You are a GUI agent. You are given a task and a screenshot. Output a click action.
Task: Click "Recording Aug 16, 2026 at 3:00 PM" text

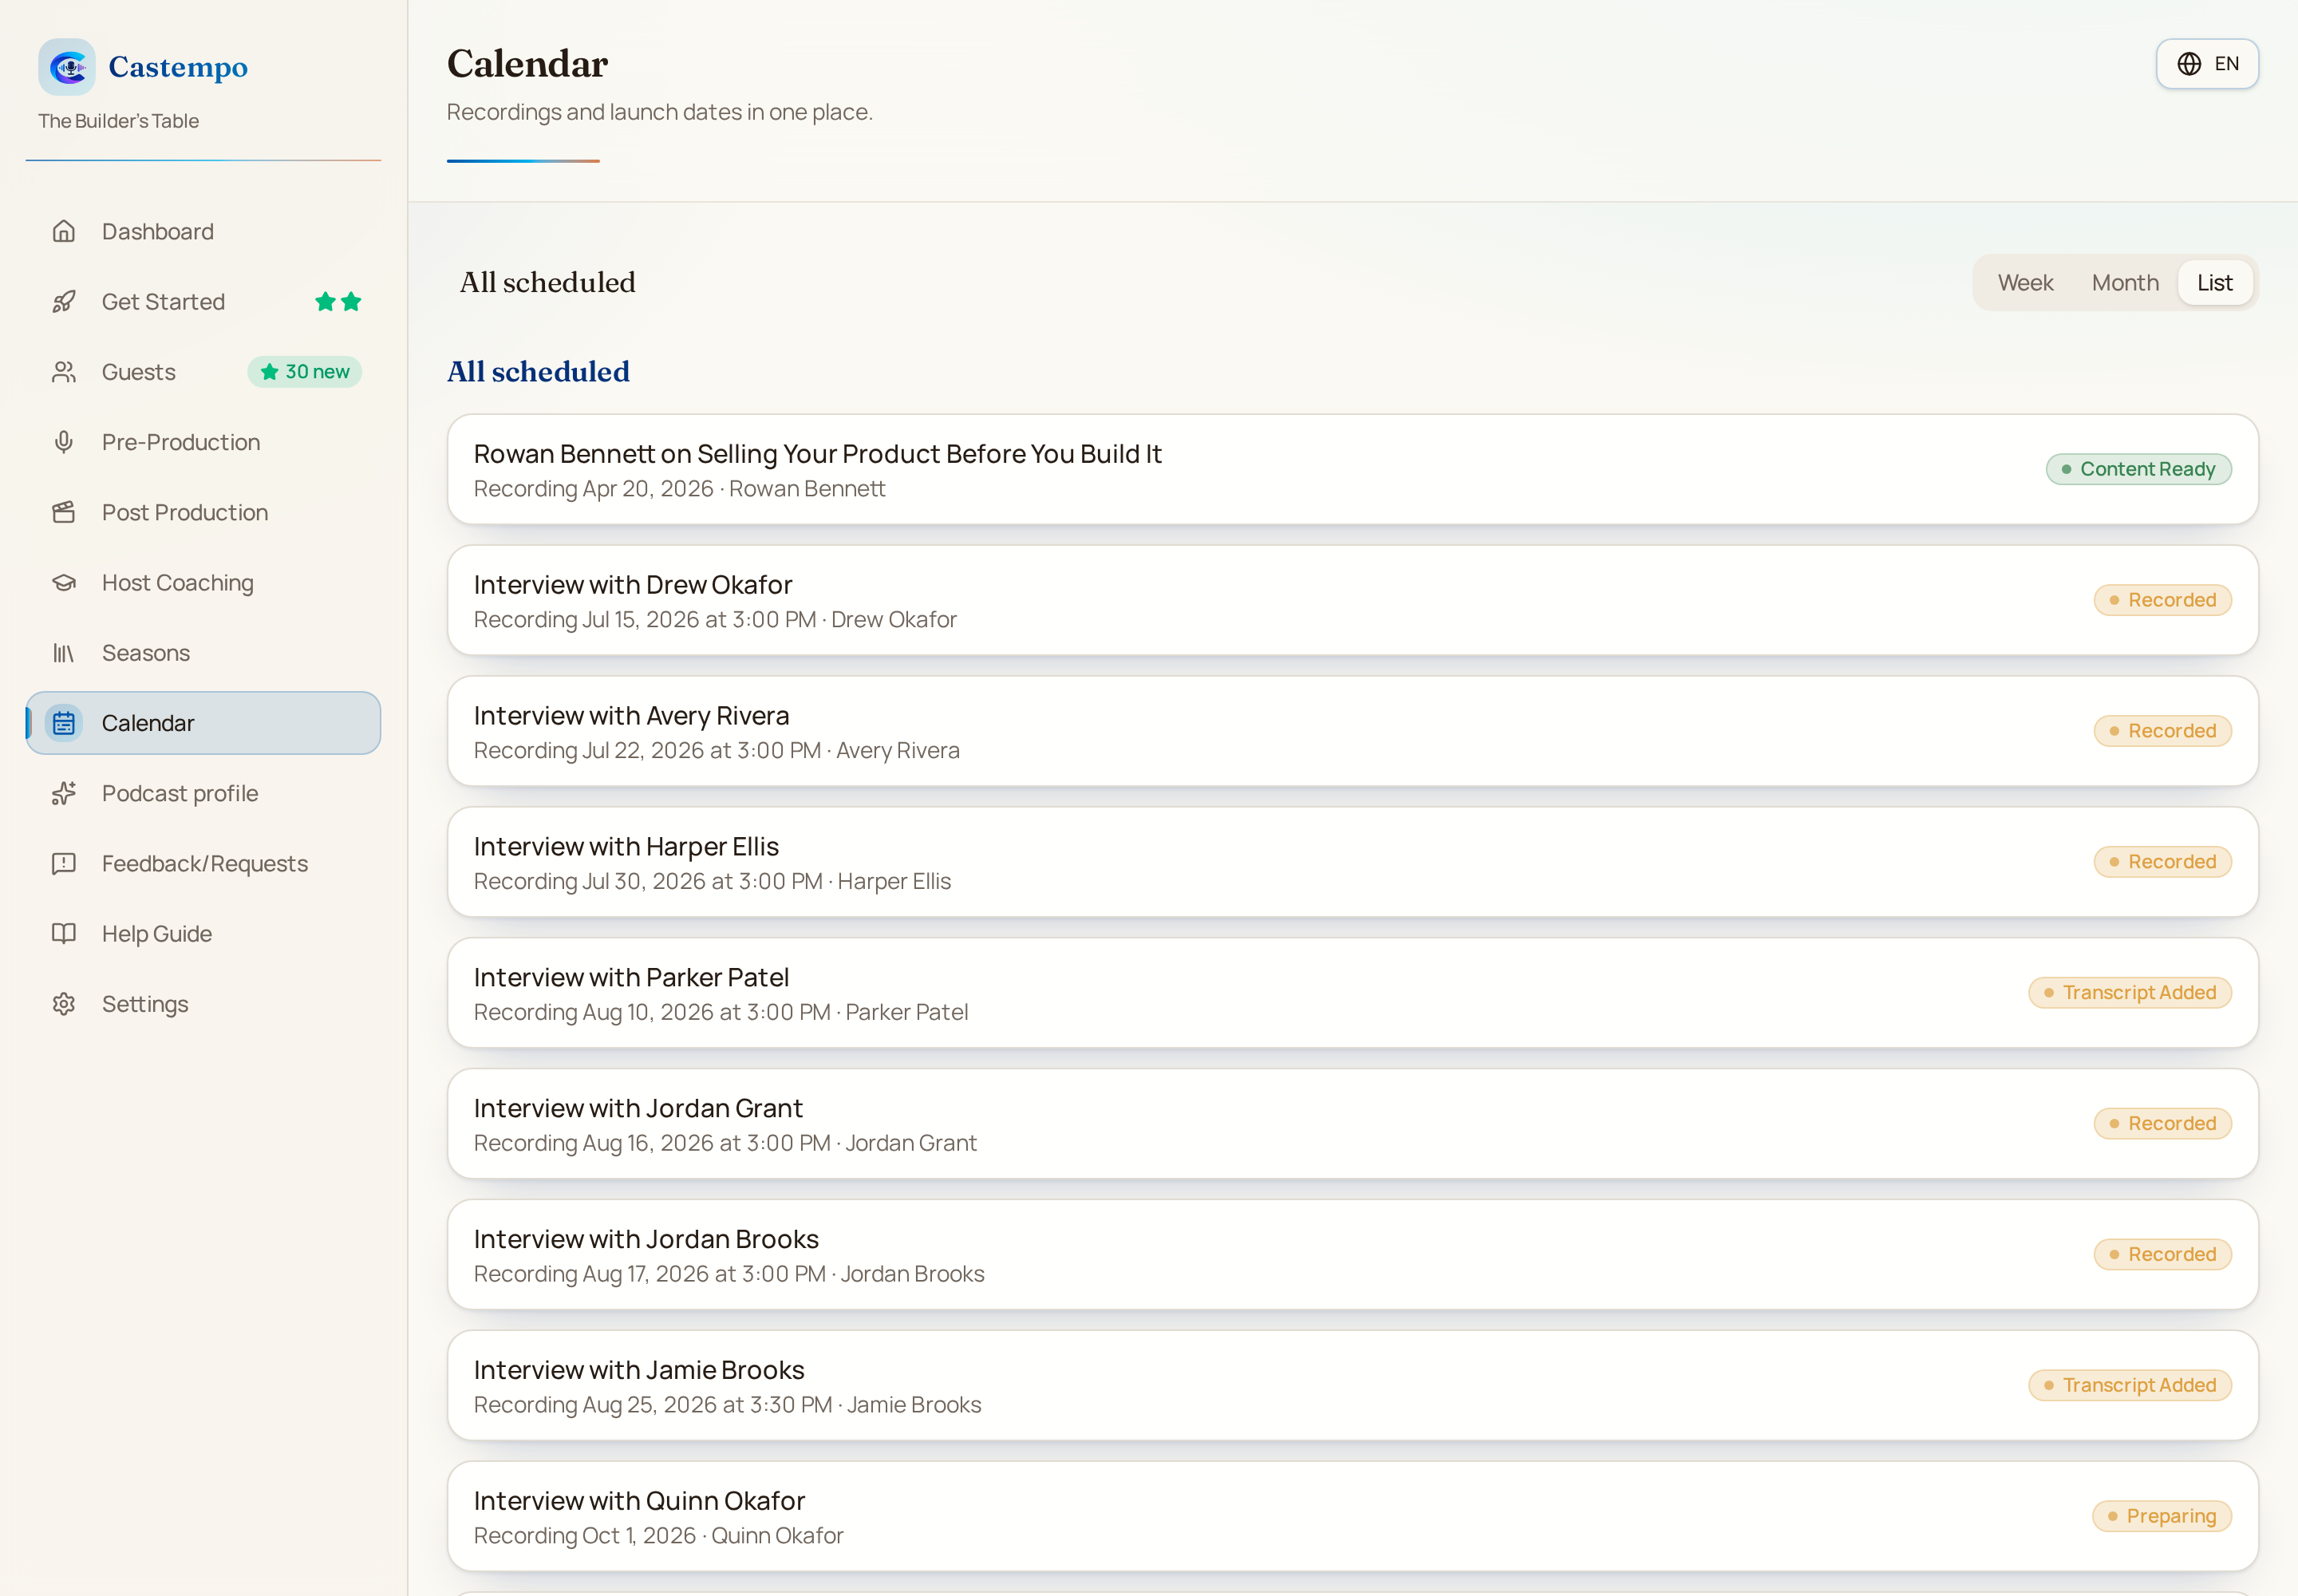[652, 1143]
